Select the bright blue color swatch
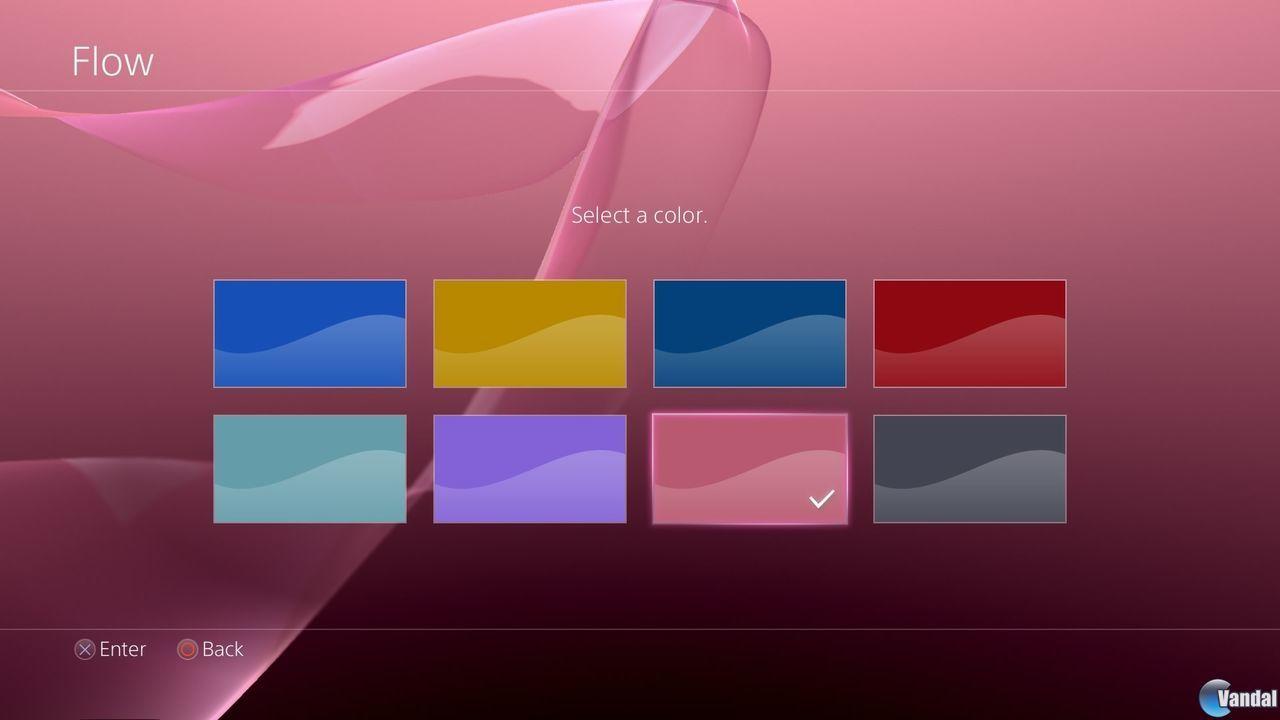 point(310,333)
